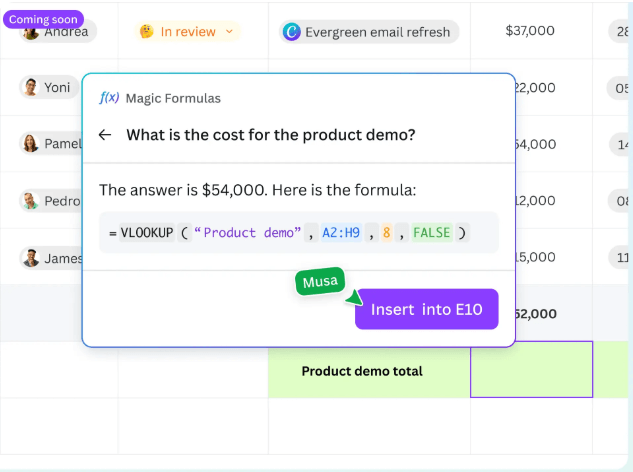This screenshot has width=633, height=472.
Task: Click the answer text showing $54,000
Action: point(258,190)
